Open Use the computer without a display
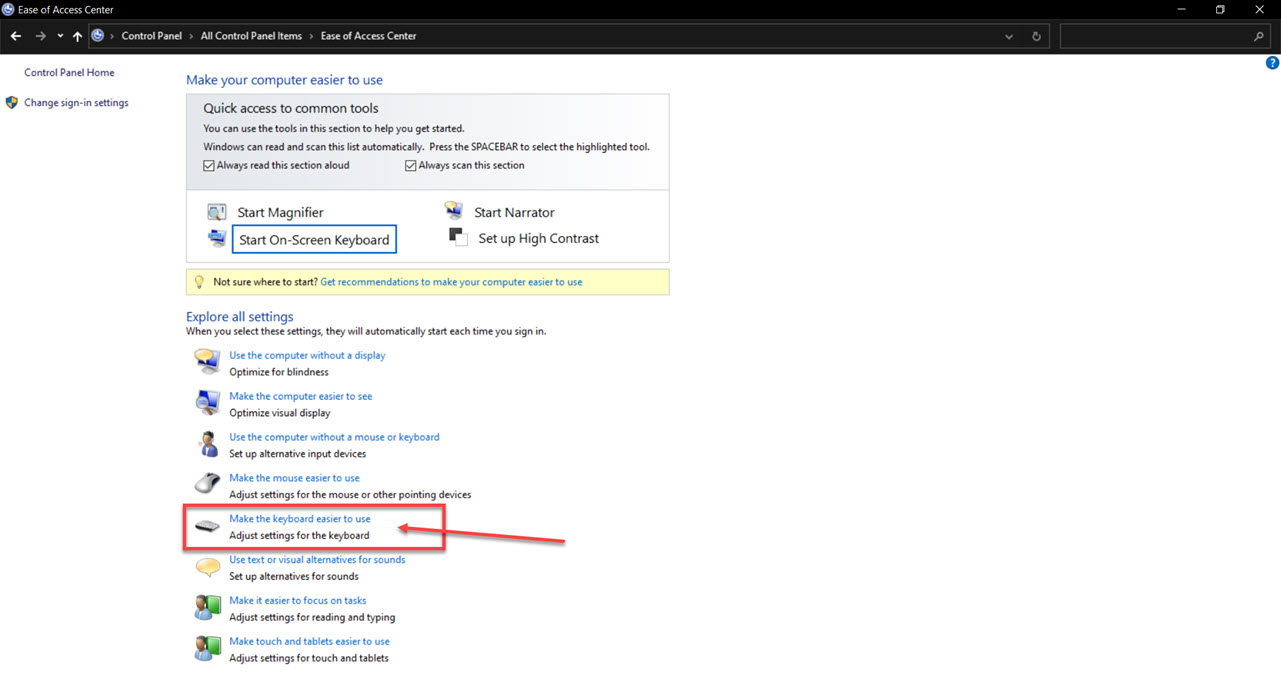The width and height of the screenshot is (1281, 695). 307,356
